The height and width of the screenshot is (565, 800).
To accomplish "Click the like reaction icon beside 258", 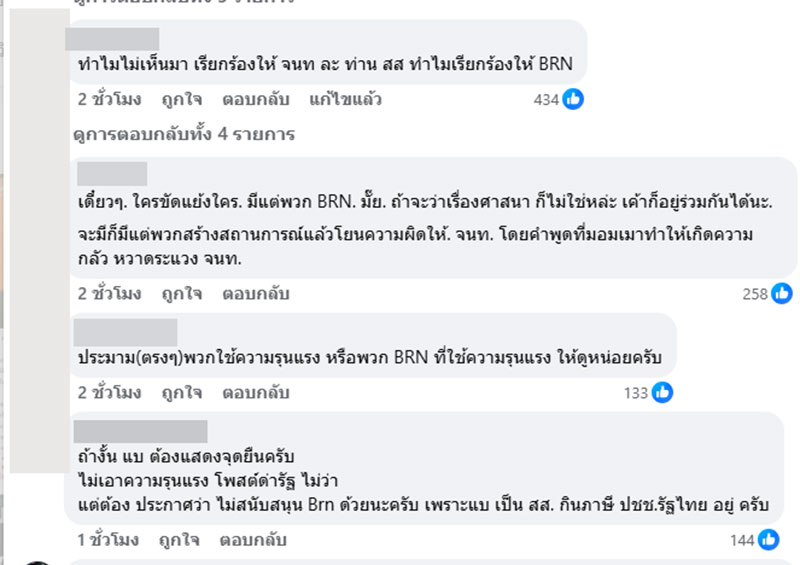I will pyautogui.click(x=781, y=293).
